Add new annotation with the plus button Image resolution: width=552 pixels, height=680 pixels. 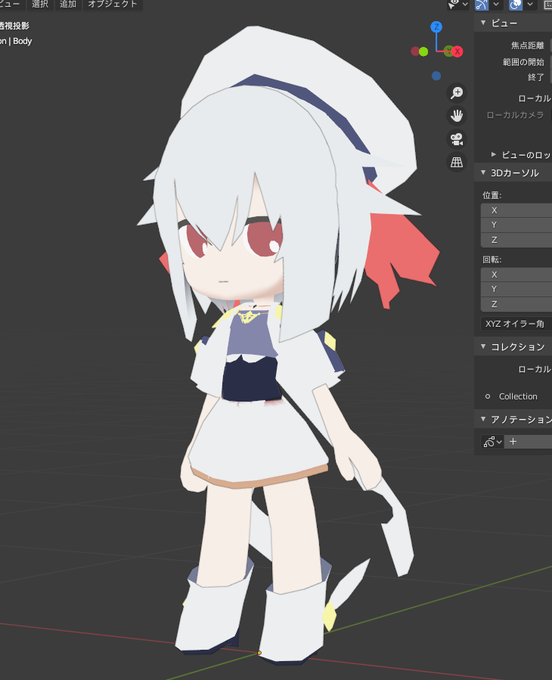click(513, 441)
